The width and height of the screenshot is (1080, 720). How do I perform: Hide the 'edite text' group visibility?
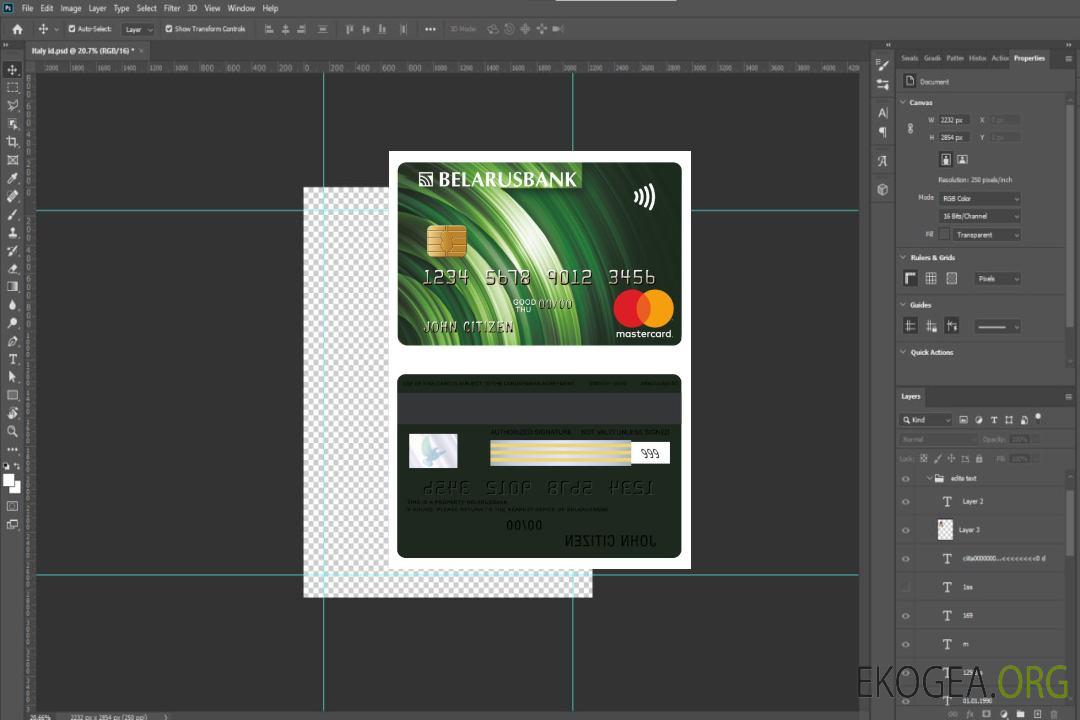906,479
